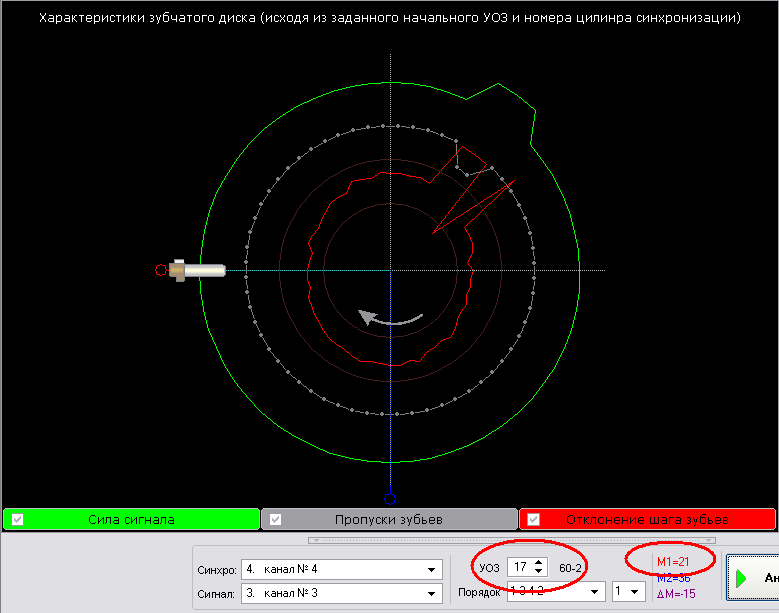
Task: Click the green Сила сигнала legend bar
Action: tap(131, 520)
